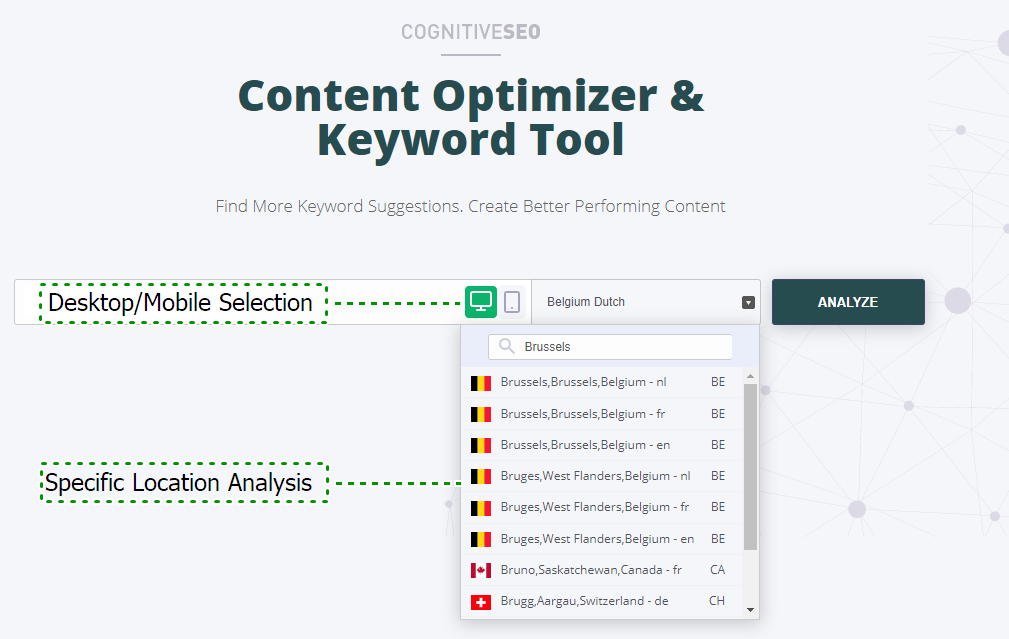Screen dimensions: 1009x639
Task: Click the Brussels location search field
Action: pyautogui.click(x=610, y=347)
